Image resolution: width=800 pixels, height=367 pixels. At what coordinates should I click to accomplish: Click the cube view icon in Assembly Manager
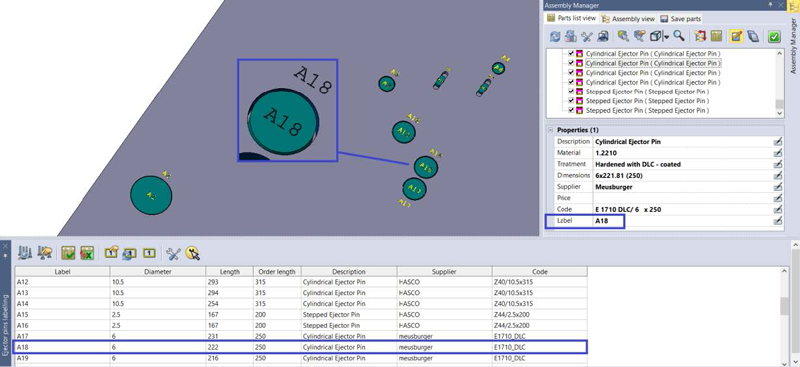tap(656, 36)
